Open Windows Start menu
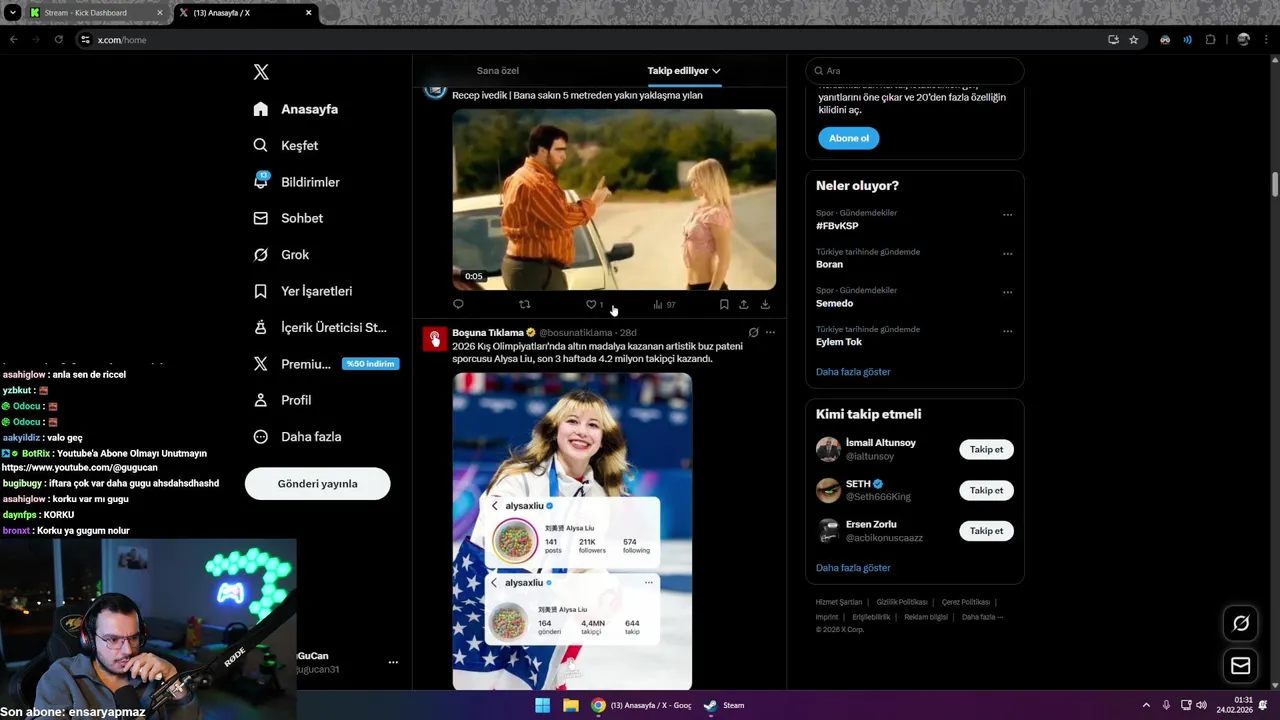This screenshot has height=720, width=1280. point(542,705)
